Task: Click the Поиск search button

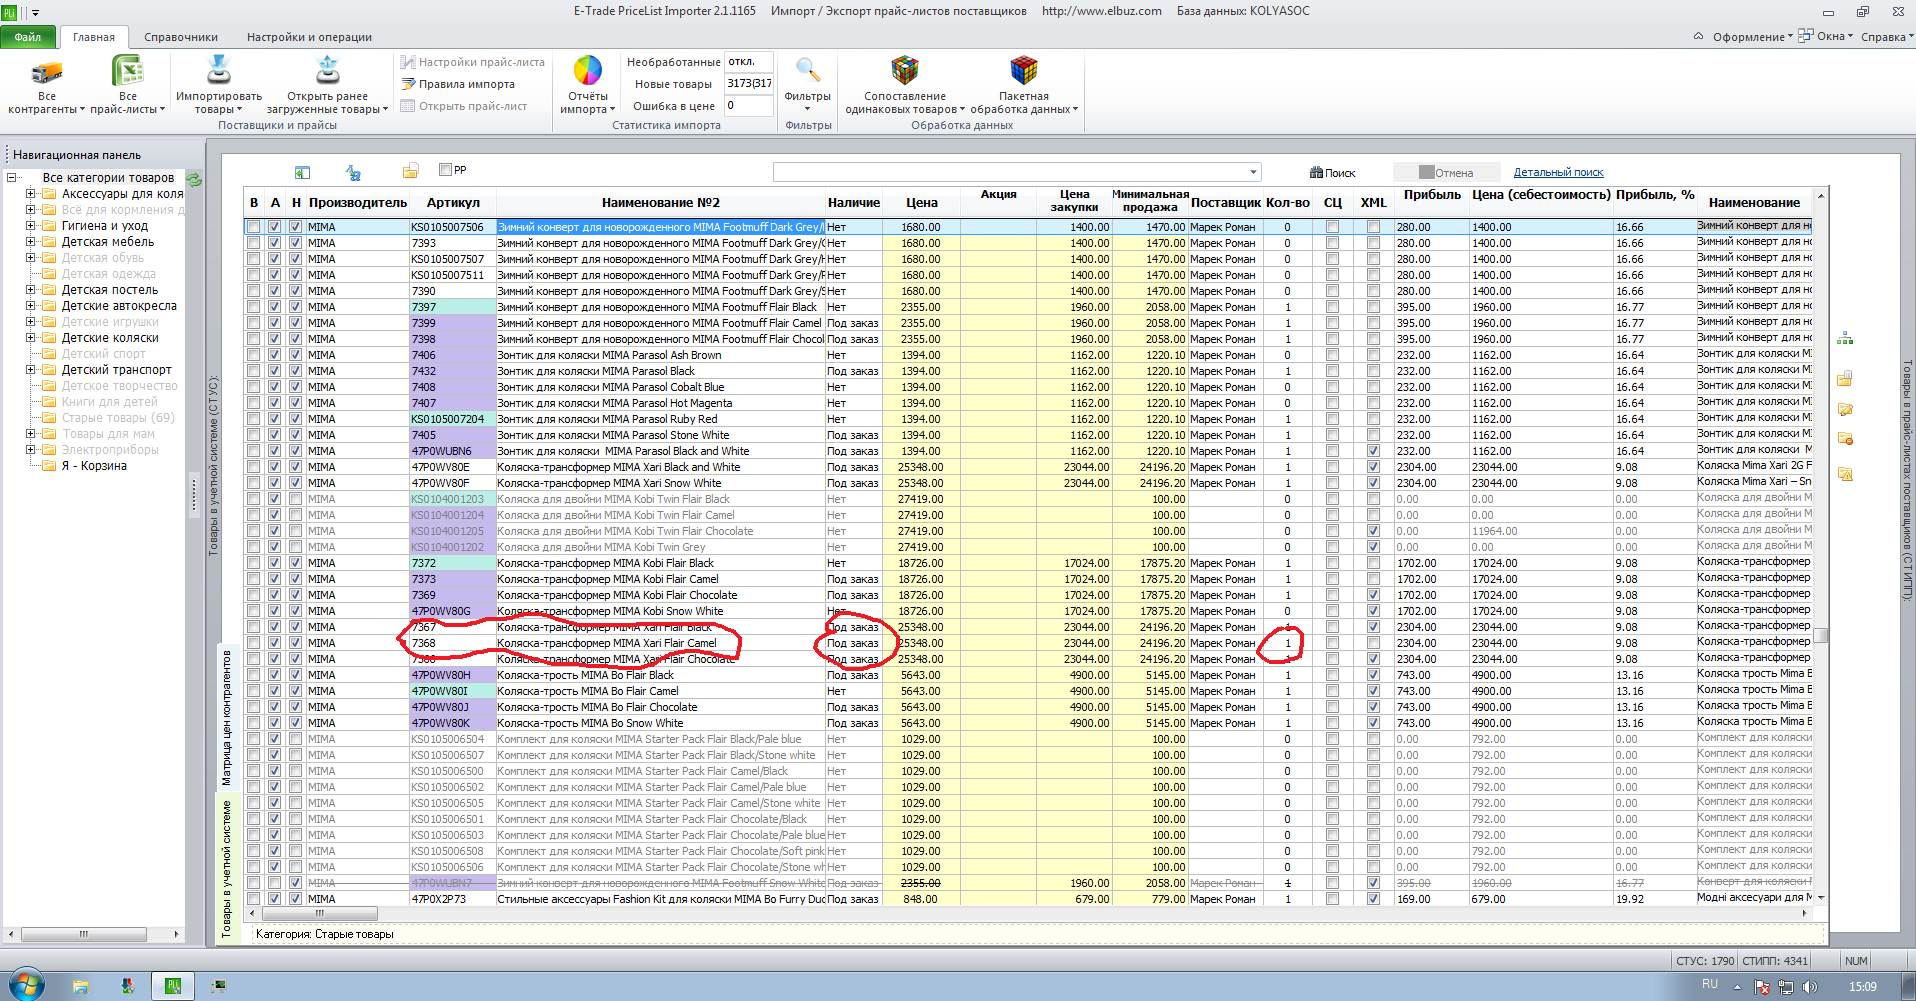Action: 1333,172
